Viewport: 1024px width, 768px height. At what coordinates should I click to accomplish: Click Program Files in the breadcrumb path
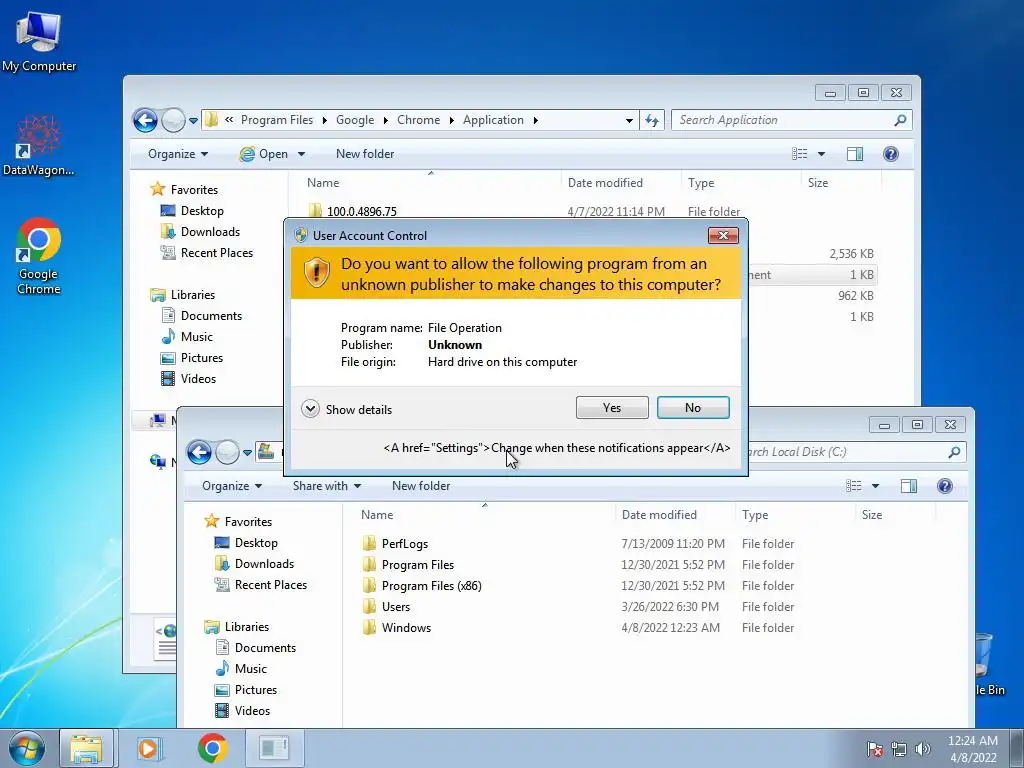click(x=277, y=120)
